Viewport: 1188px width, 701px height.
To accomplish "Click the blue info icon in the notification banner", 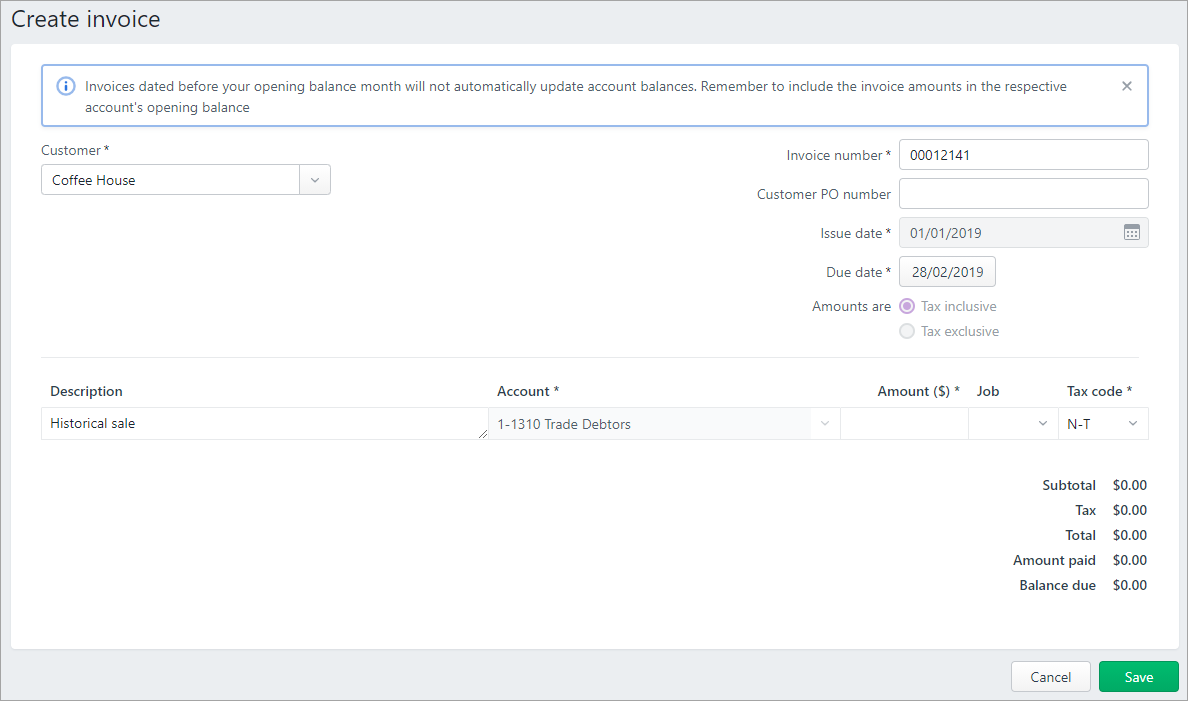I will (65, 86).
